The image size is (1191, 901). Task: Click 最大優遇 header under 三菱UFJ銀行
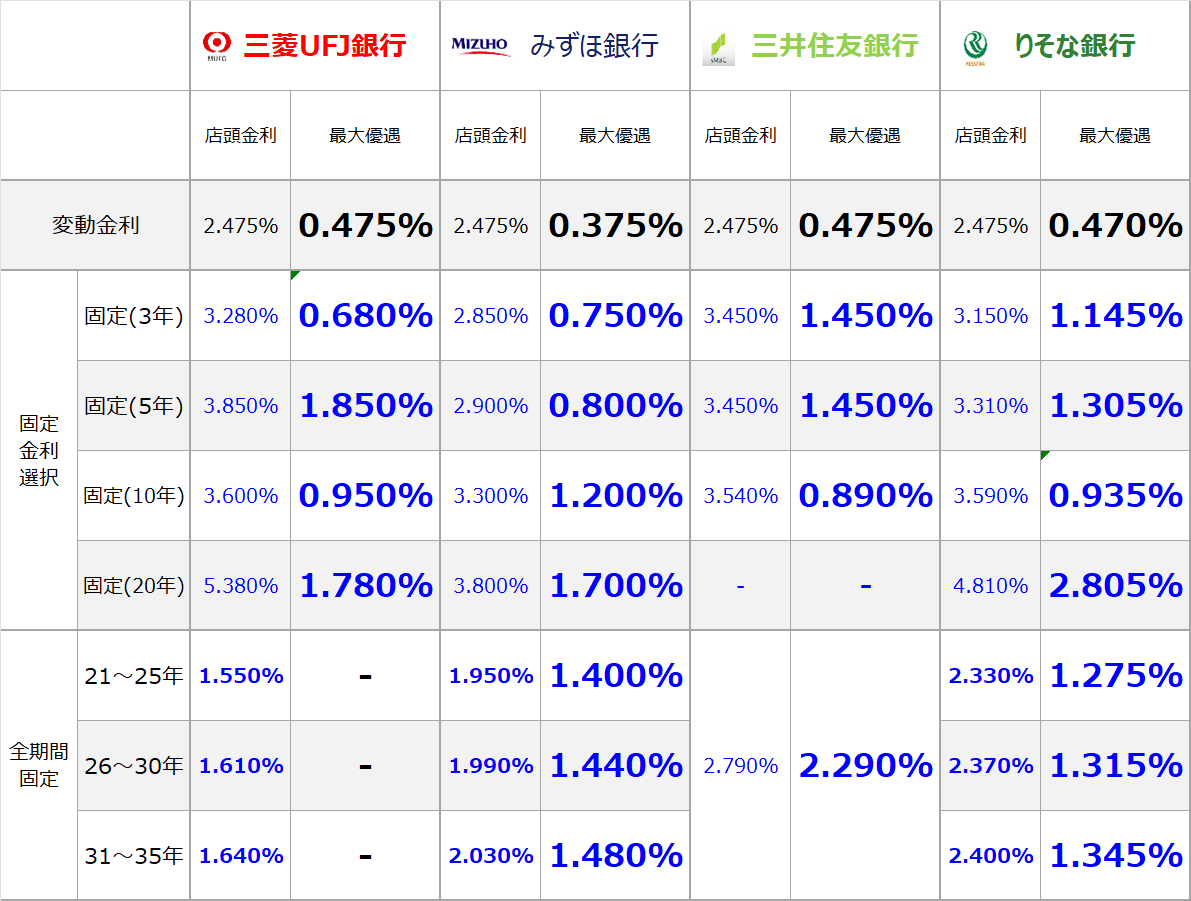(365, 135)
